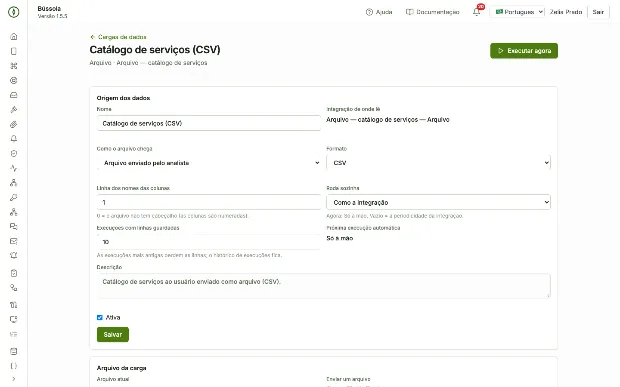Viewport: 620px width, 387px height.
Task: Open the key icon in sidebar
Action: coord(13,197)
